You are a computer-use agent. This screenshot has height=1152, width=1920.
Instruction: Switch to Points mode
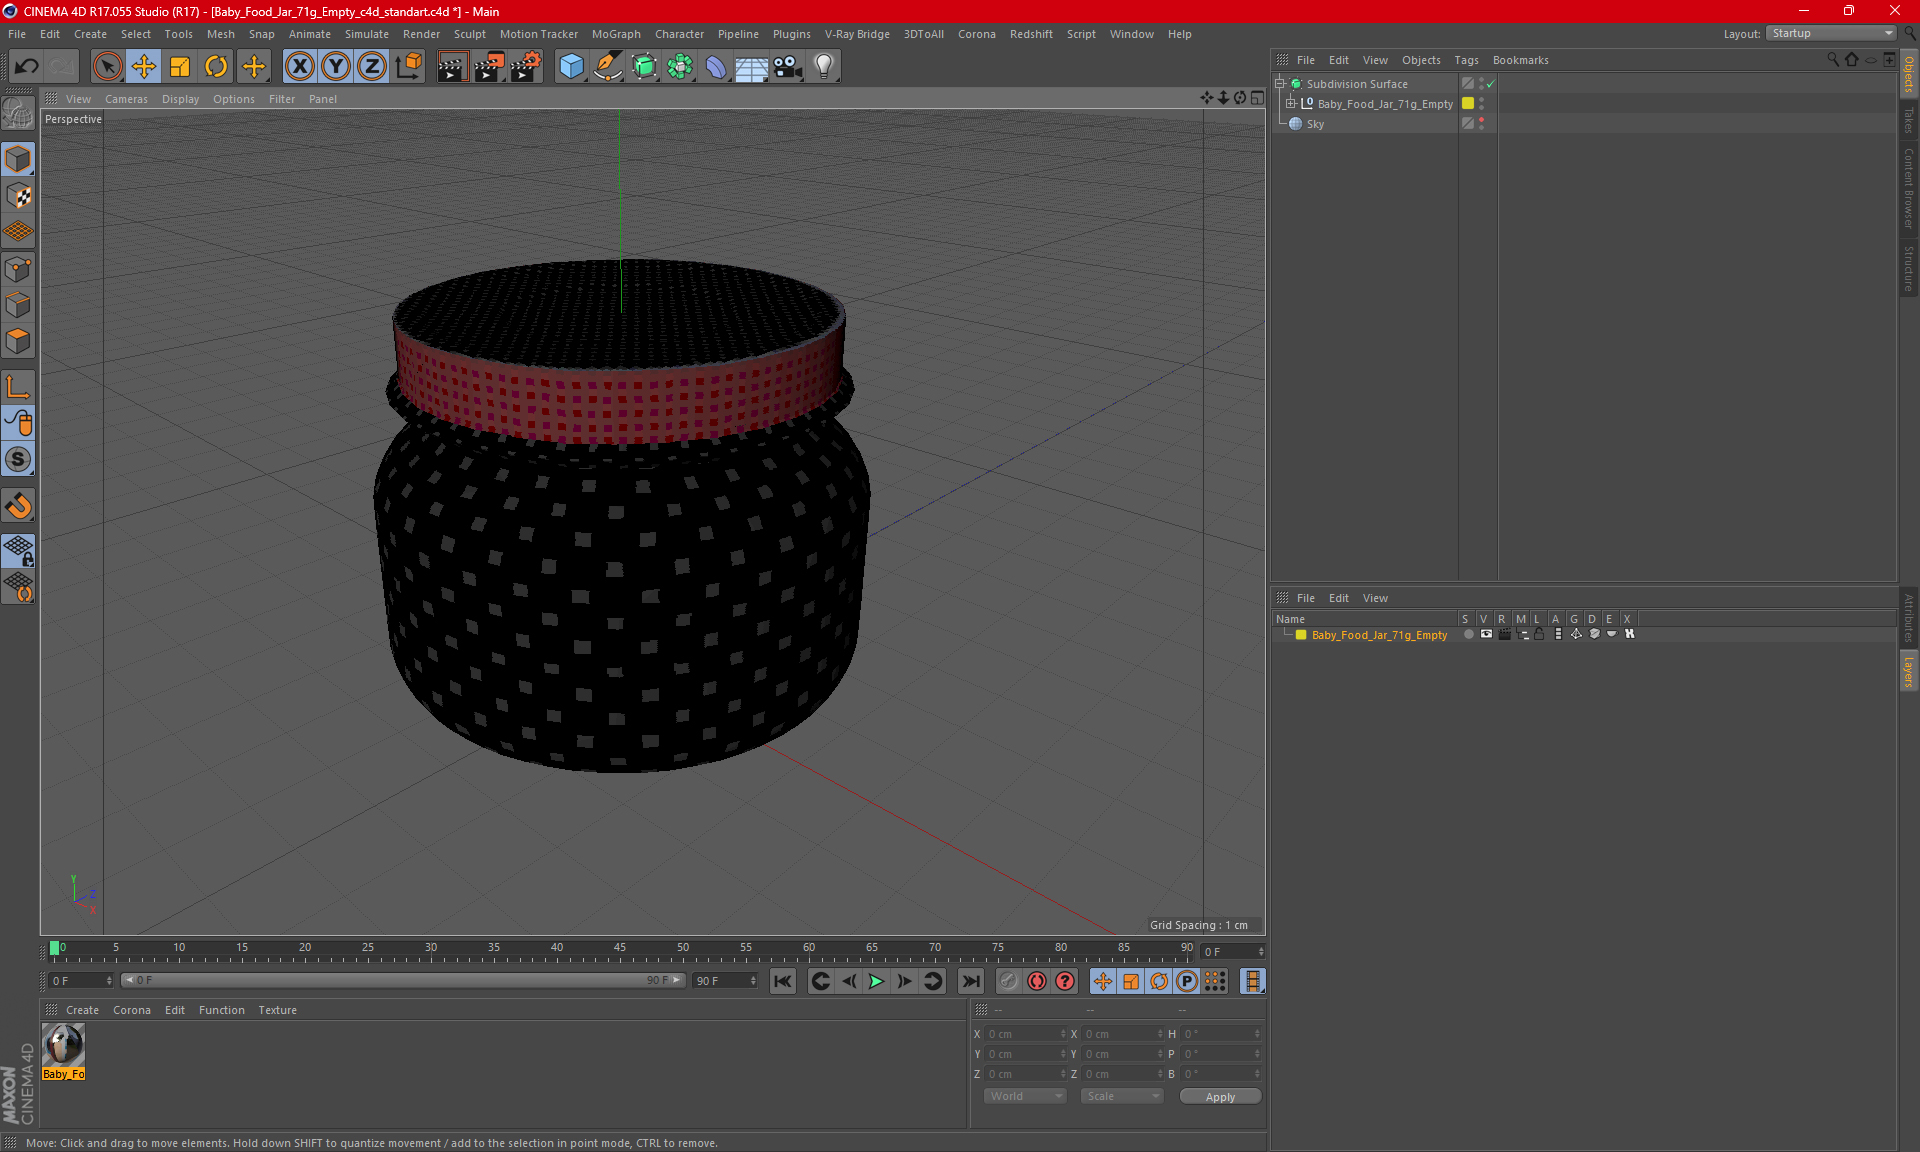click(18, 269)
